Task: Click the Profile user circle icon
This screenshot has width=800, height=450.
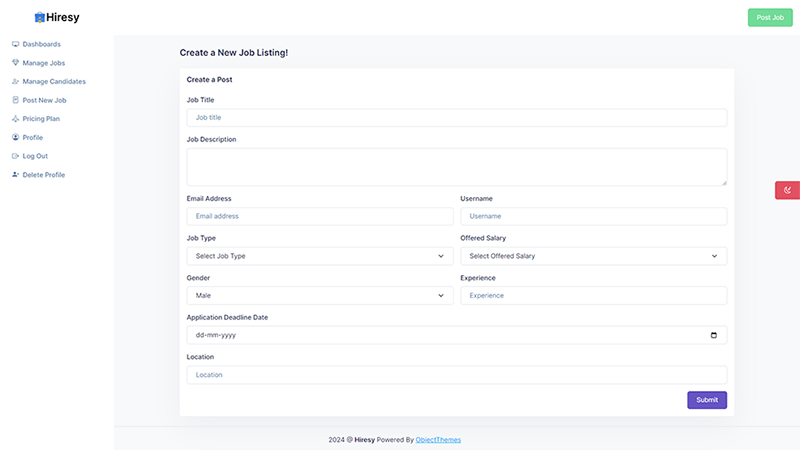Action: coord(15,137)
